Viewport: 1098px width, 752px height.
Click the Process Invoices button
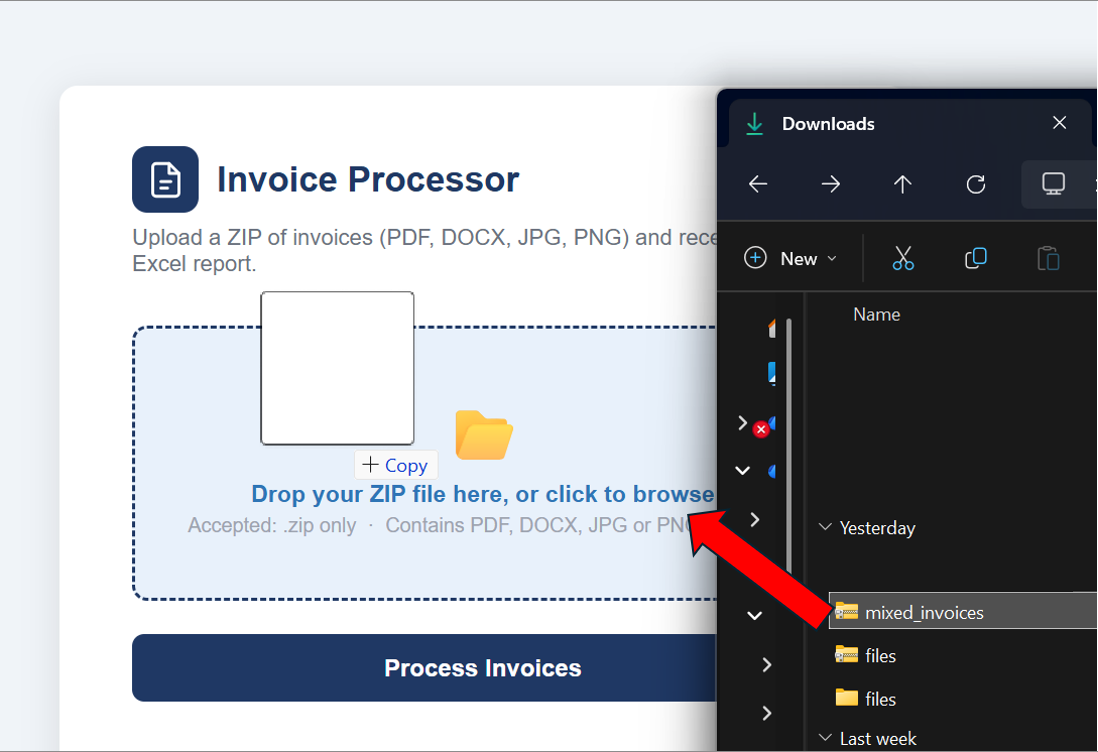pos(424,668)
